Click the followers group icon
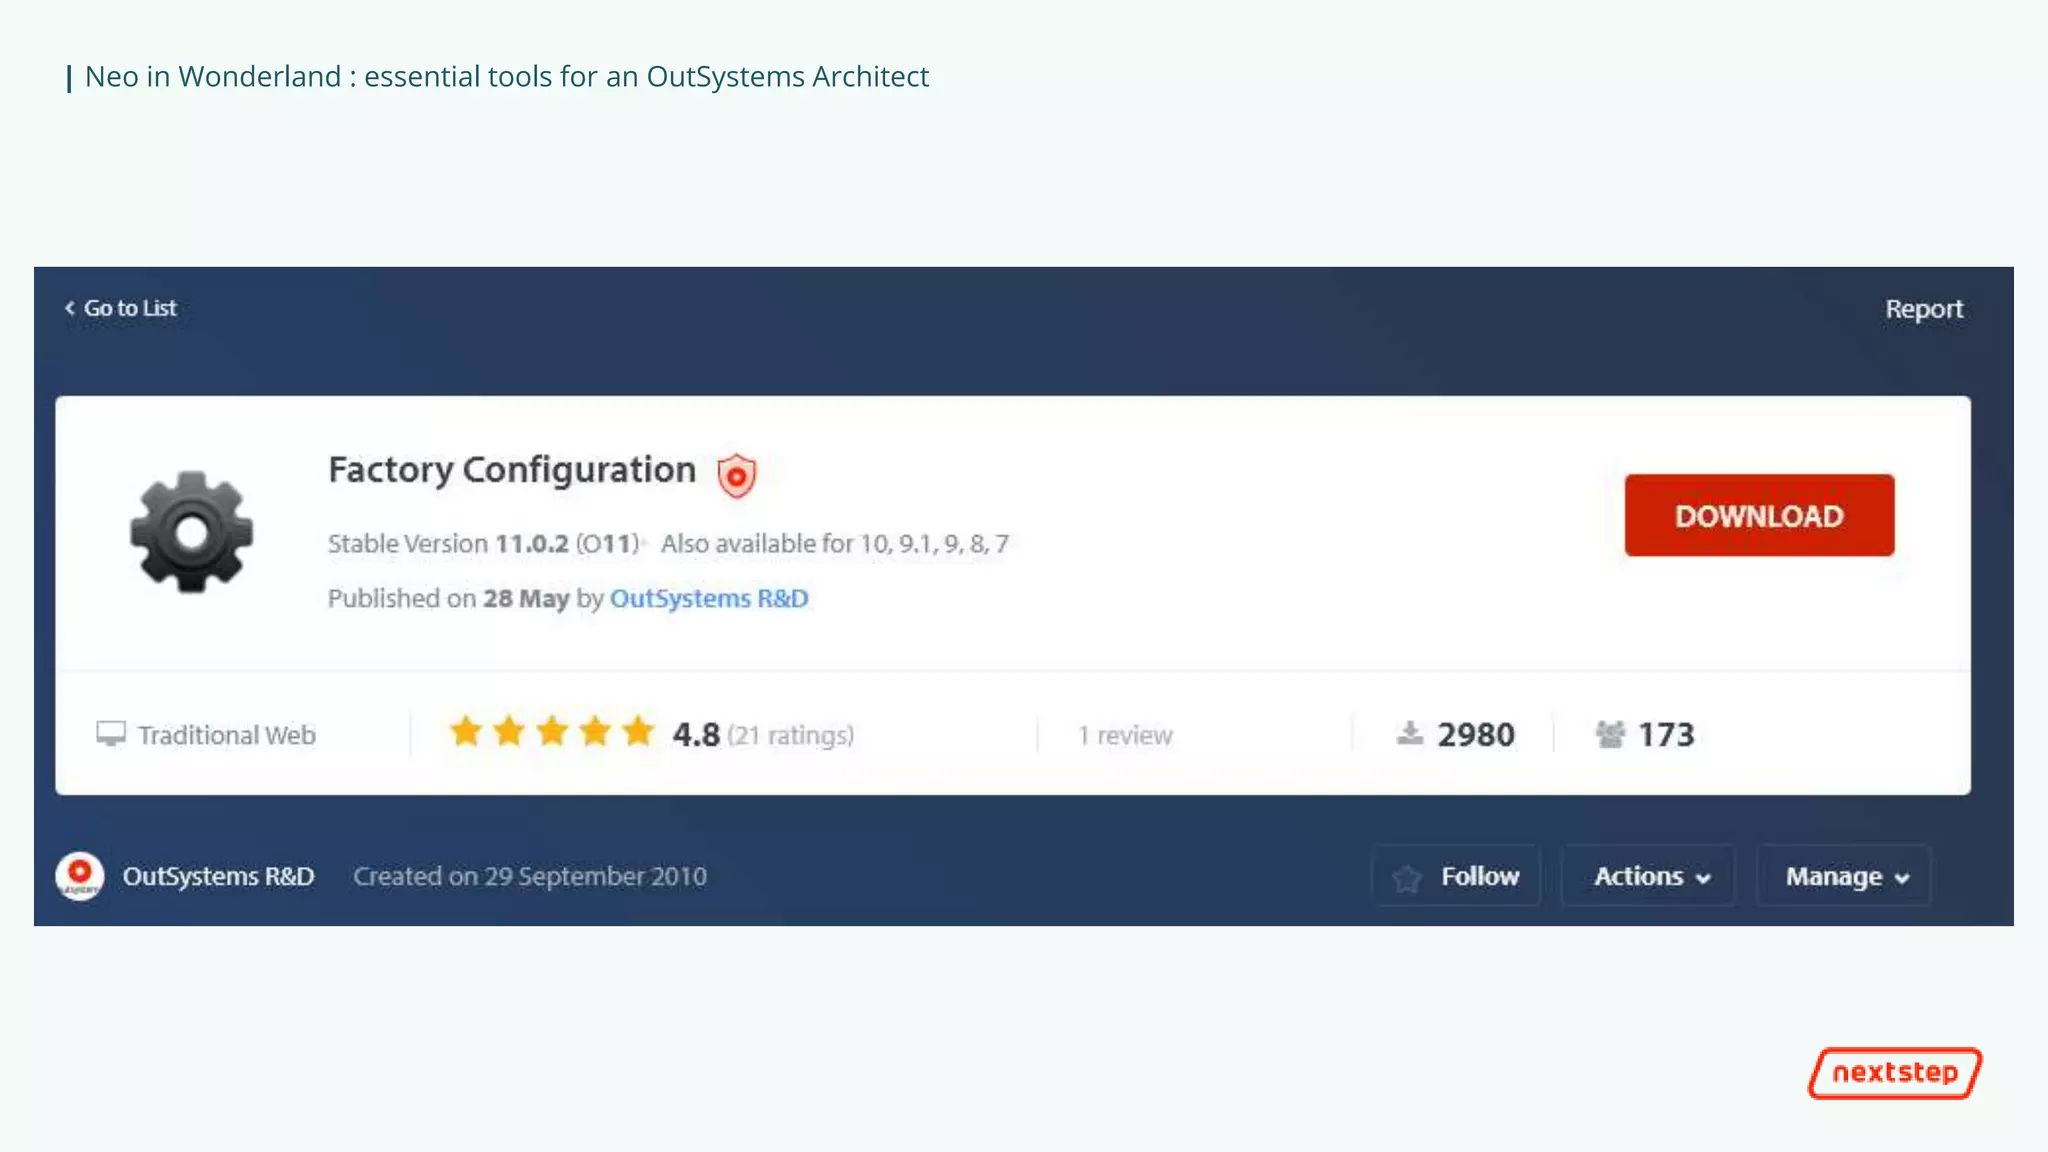Screen dimensions: 2048x1152 click(x=1610, y=734)
